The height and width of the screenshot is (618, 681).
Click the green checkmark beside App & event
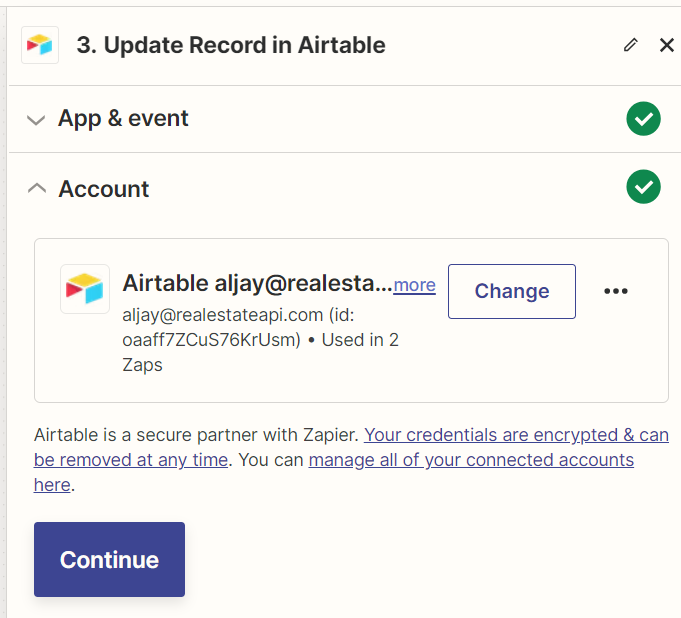coord(643,119)
